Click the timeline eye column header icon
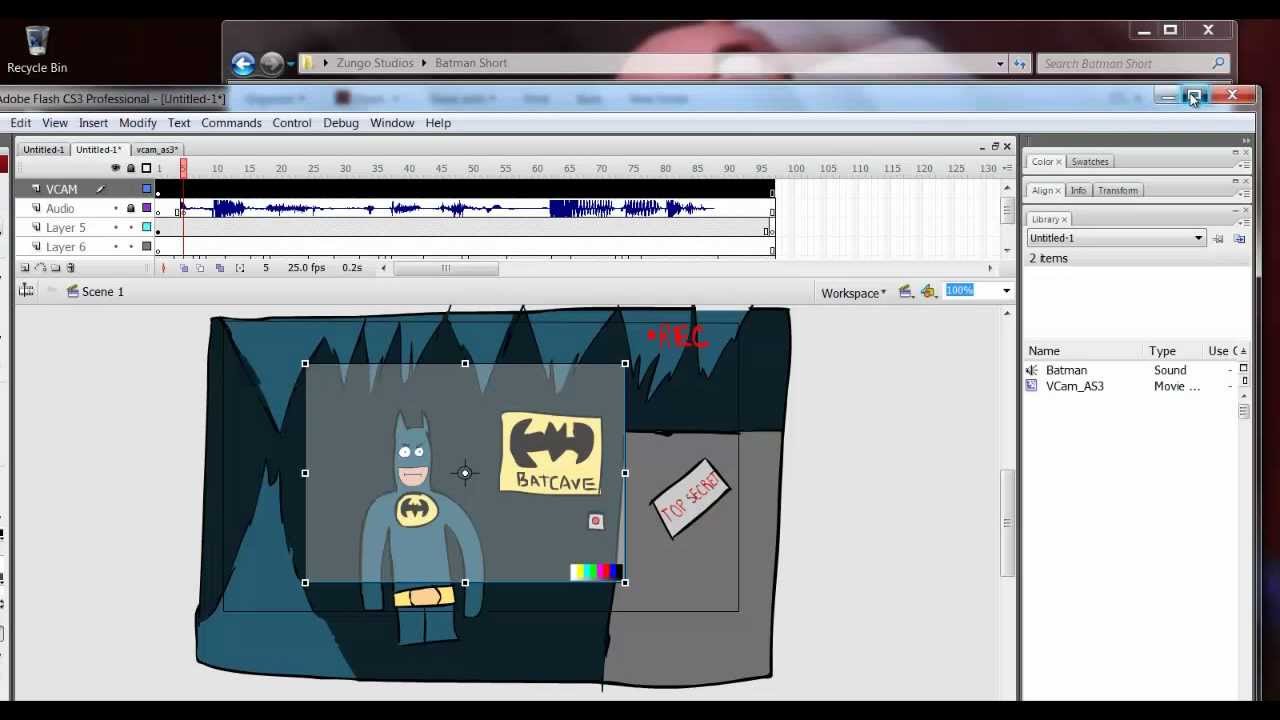This screenshot has height=720, width=1280. [x=116, y=168]
